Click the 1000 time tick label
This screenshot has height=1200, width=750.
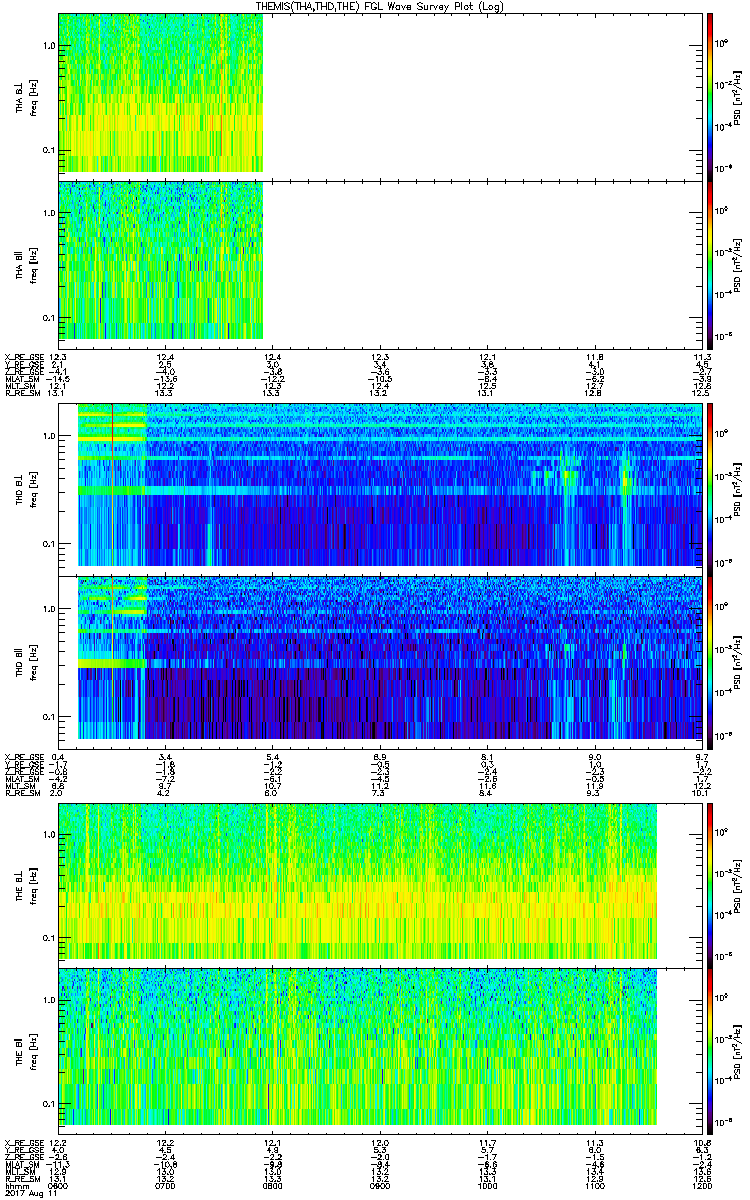tap(487, 1185)
